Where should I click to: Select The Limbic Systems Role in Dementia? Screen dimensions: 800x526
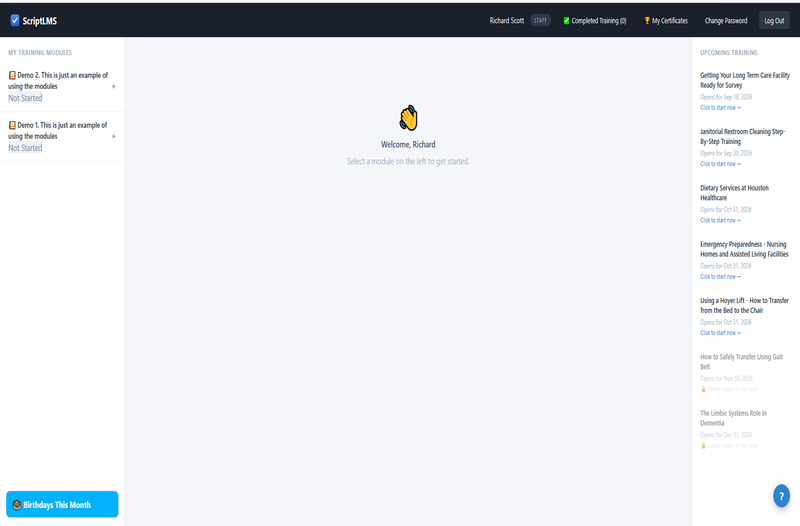pyautogui.click(x=733, y=418)
